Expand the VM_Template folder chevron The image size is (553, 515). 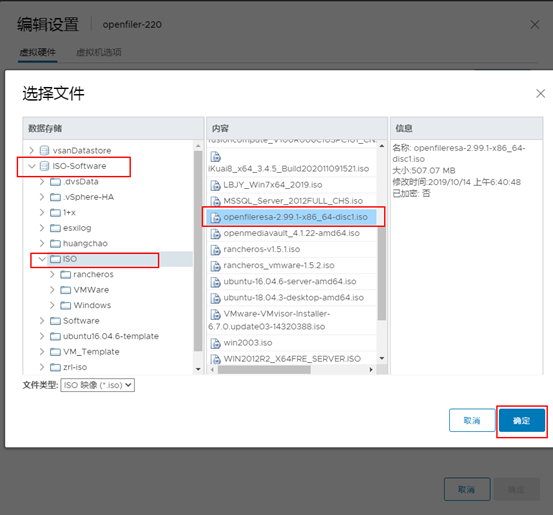click(x=42, y=352)
